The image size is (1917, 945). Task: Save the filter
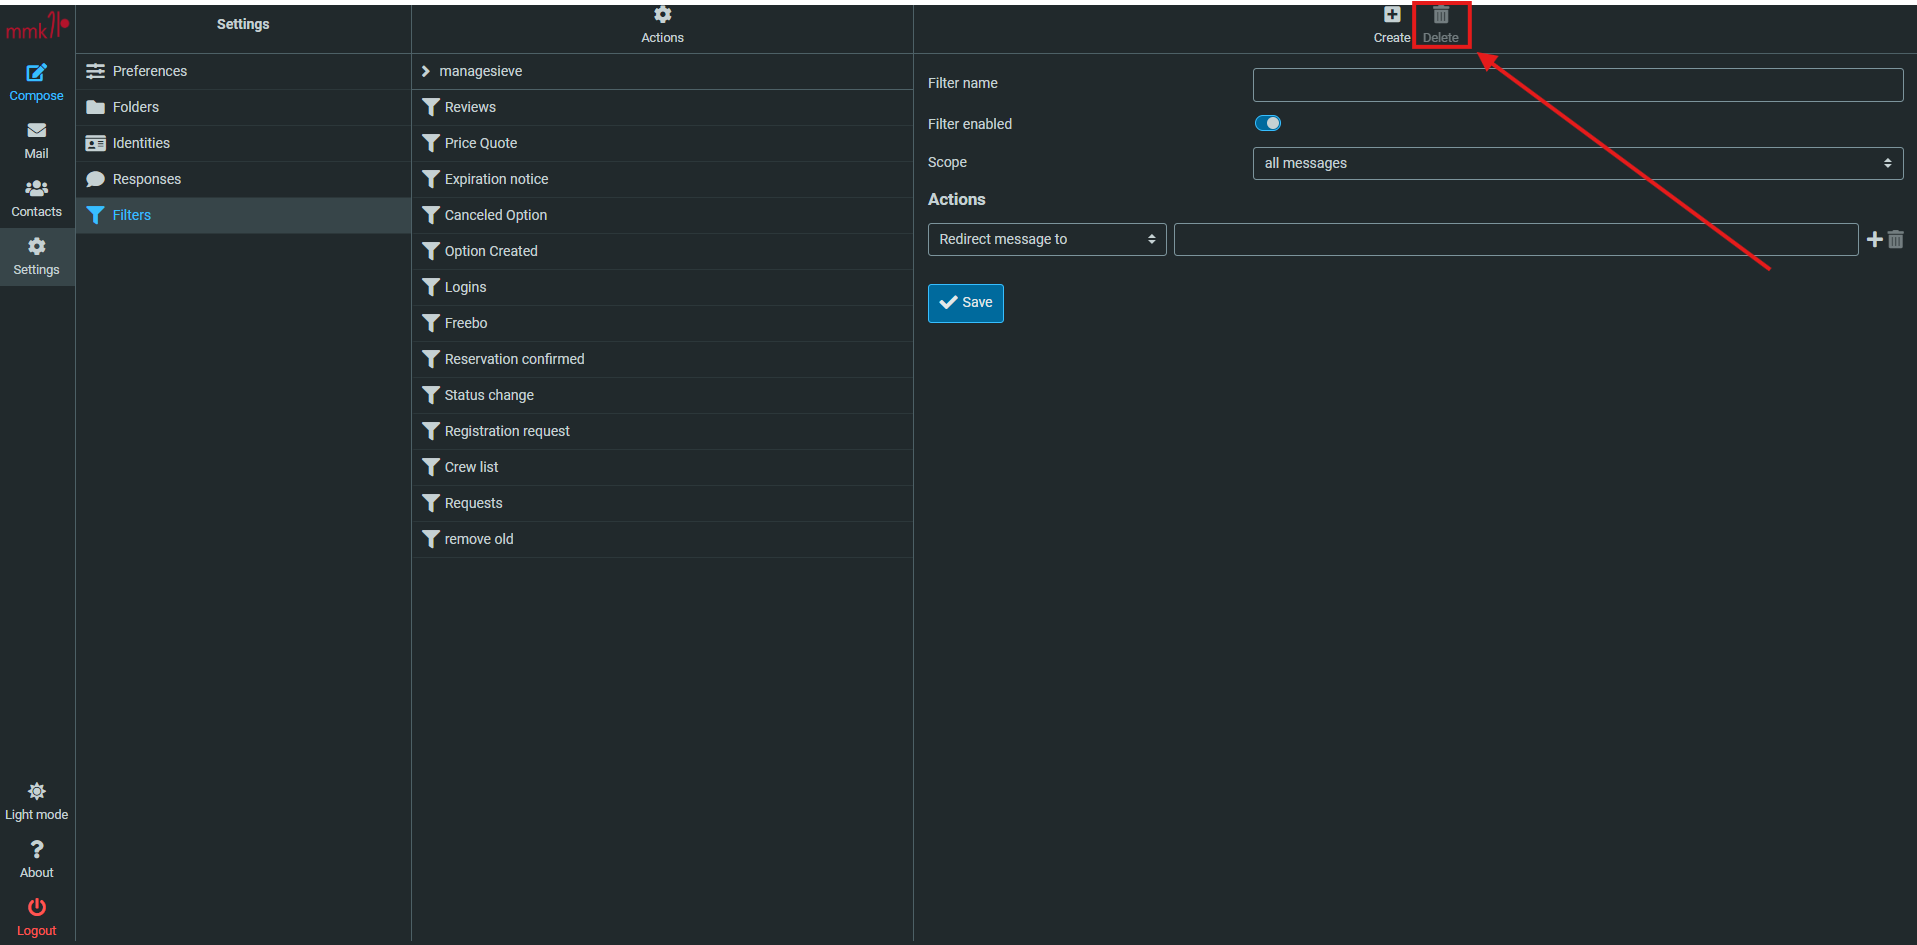point(965,303)
